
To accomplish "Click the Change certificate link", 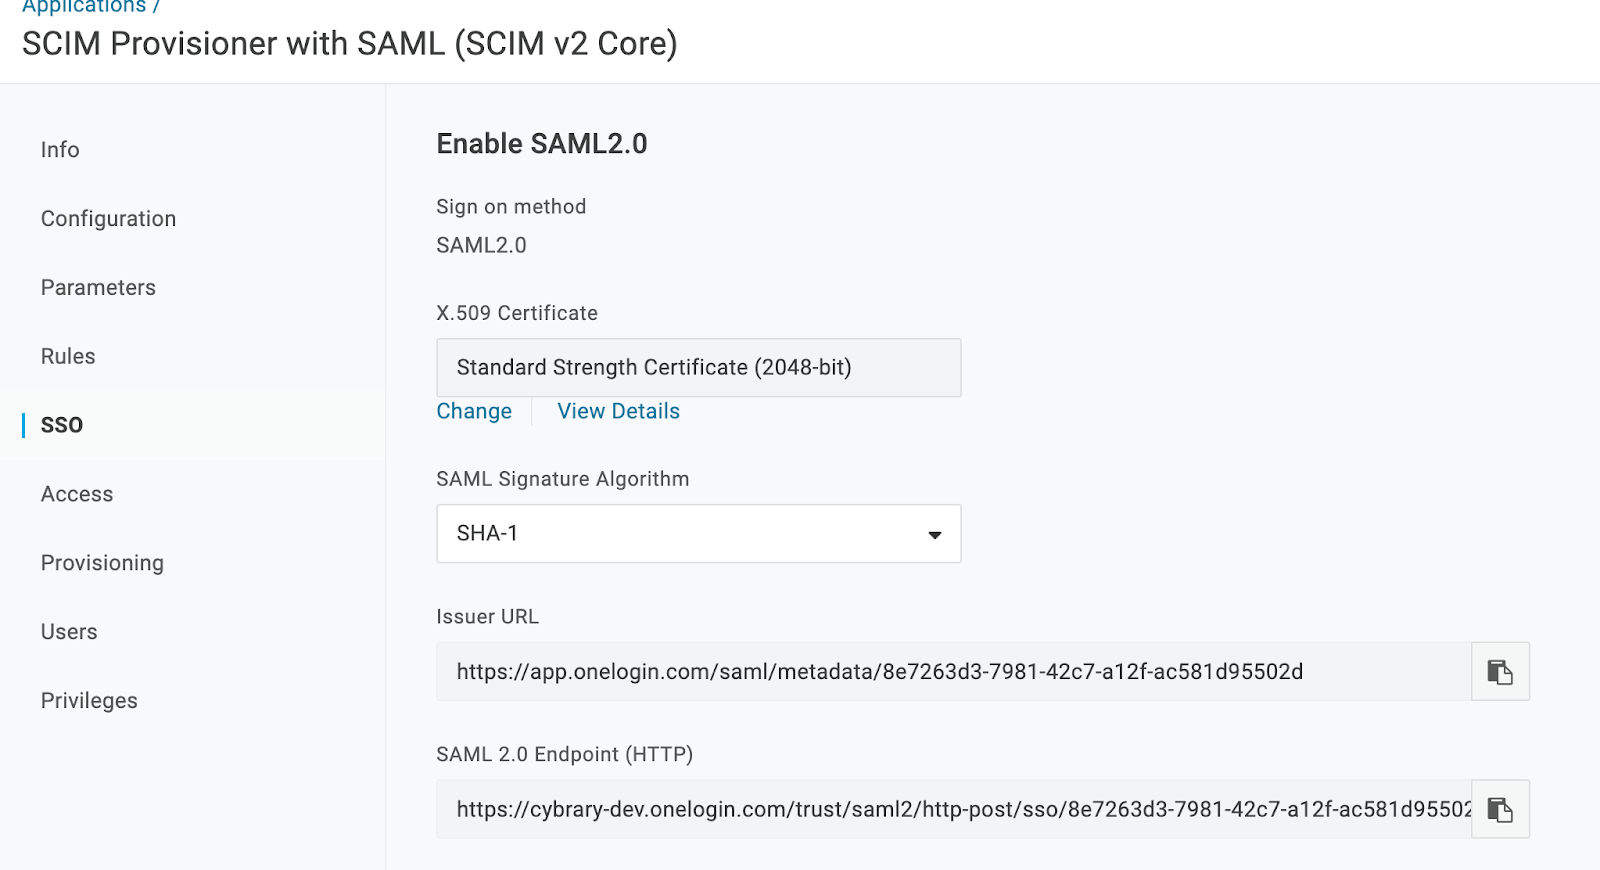I will [474, 412].
